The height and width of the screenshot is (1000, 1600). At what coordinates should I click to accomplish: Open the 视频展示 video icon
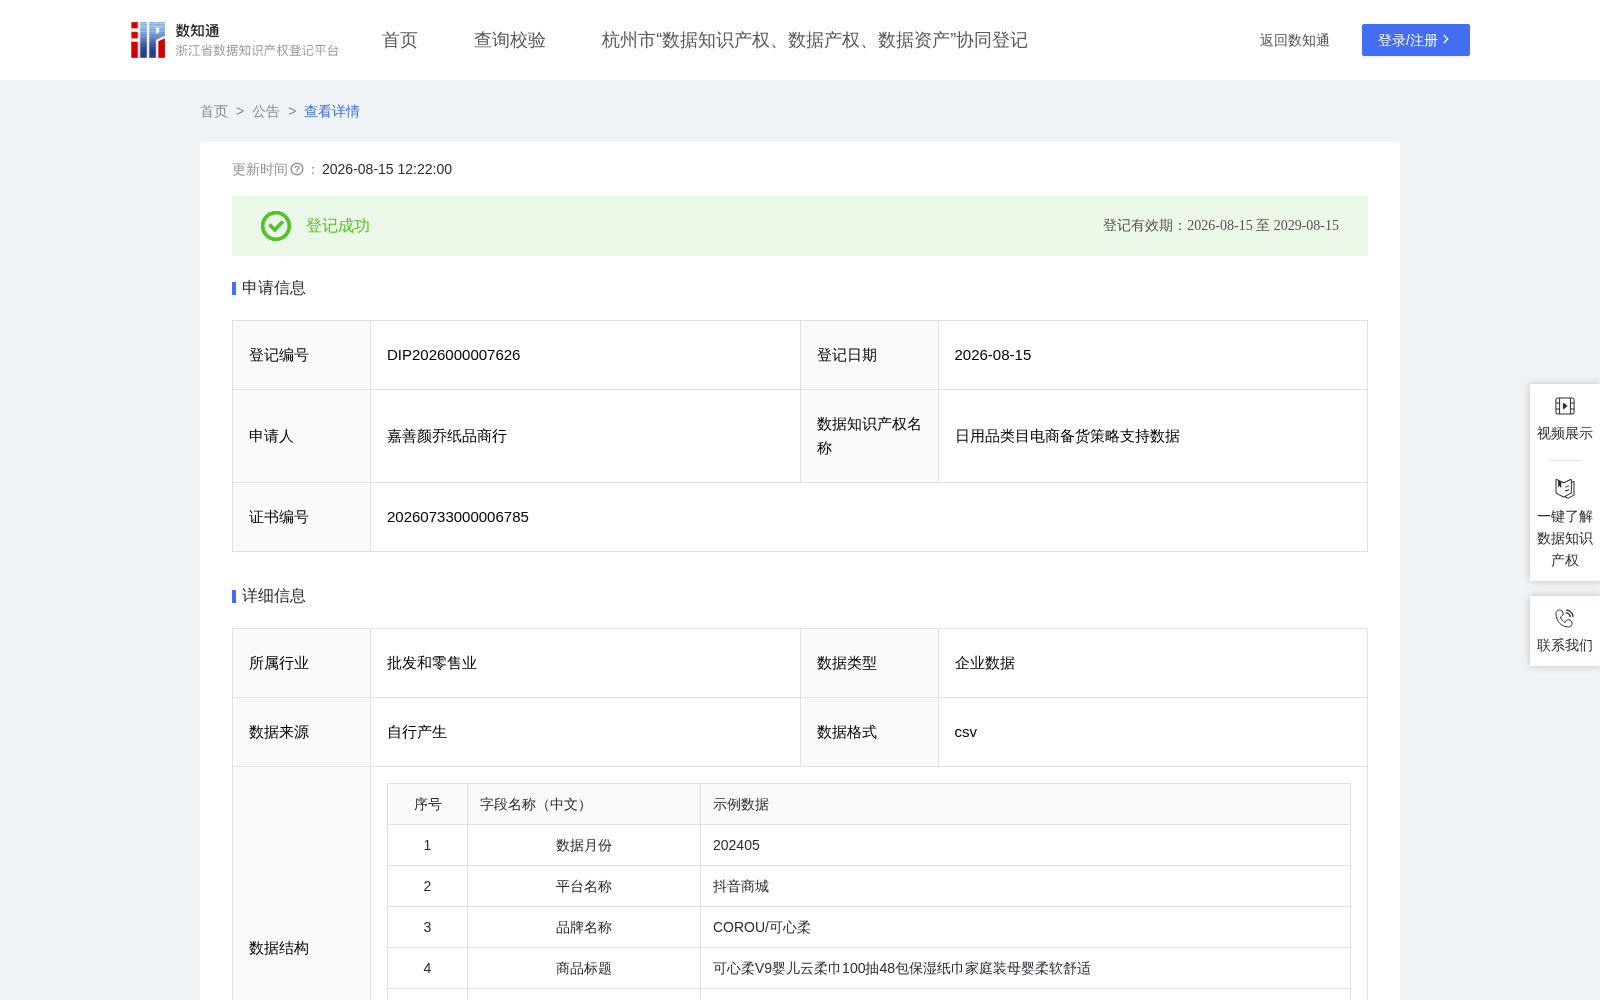[1565, 406]
